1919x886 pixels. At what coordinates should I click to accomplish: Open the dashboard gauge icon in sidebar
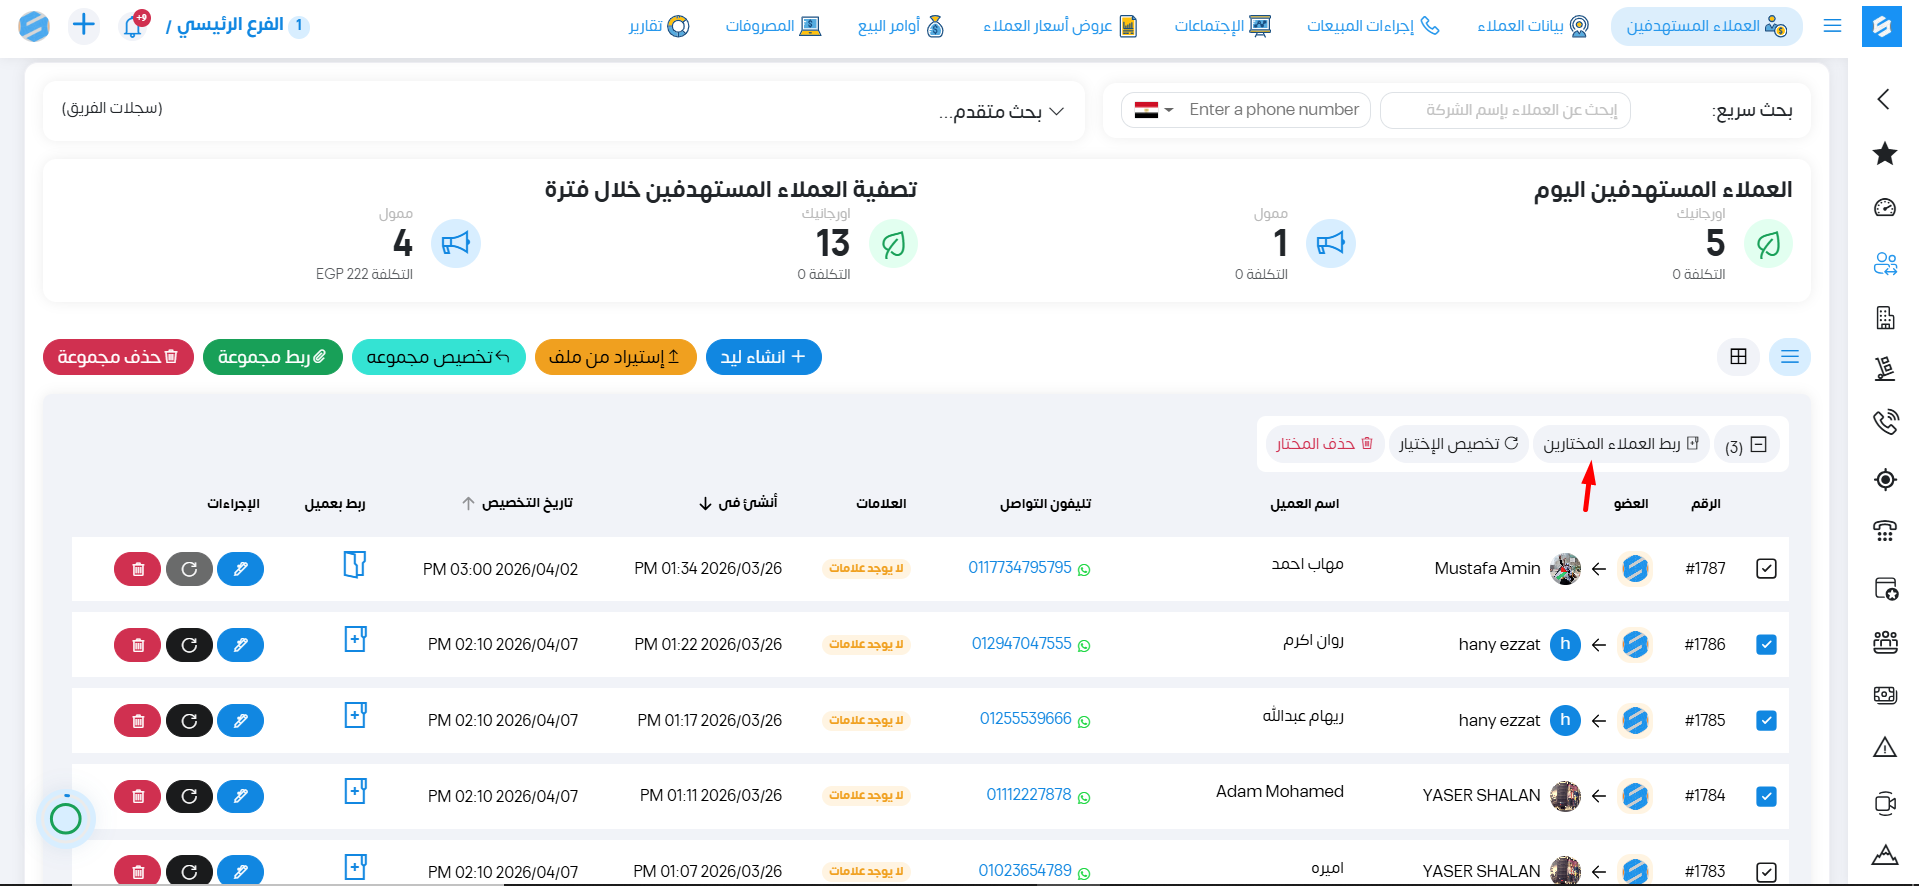pos(1884,208)
